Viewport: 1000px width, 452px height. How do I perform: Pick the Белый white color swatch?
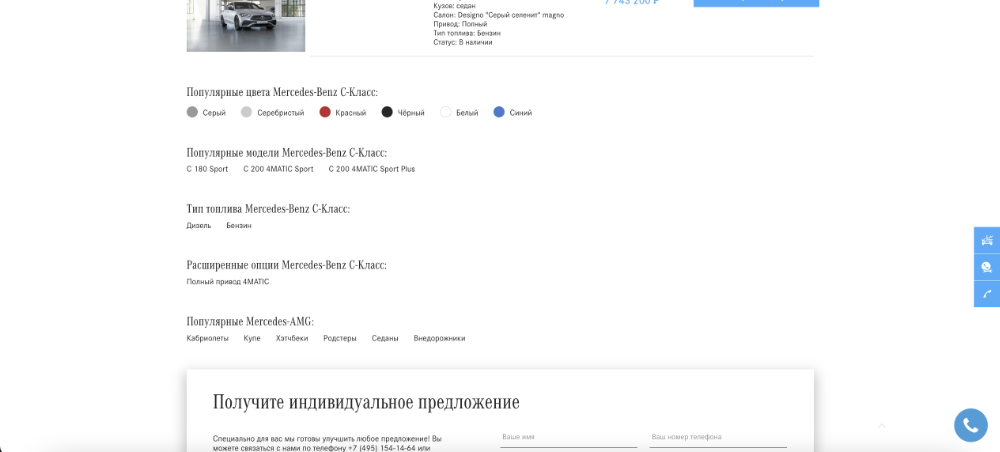click(x=446, y=112)
